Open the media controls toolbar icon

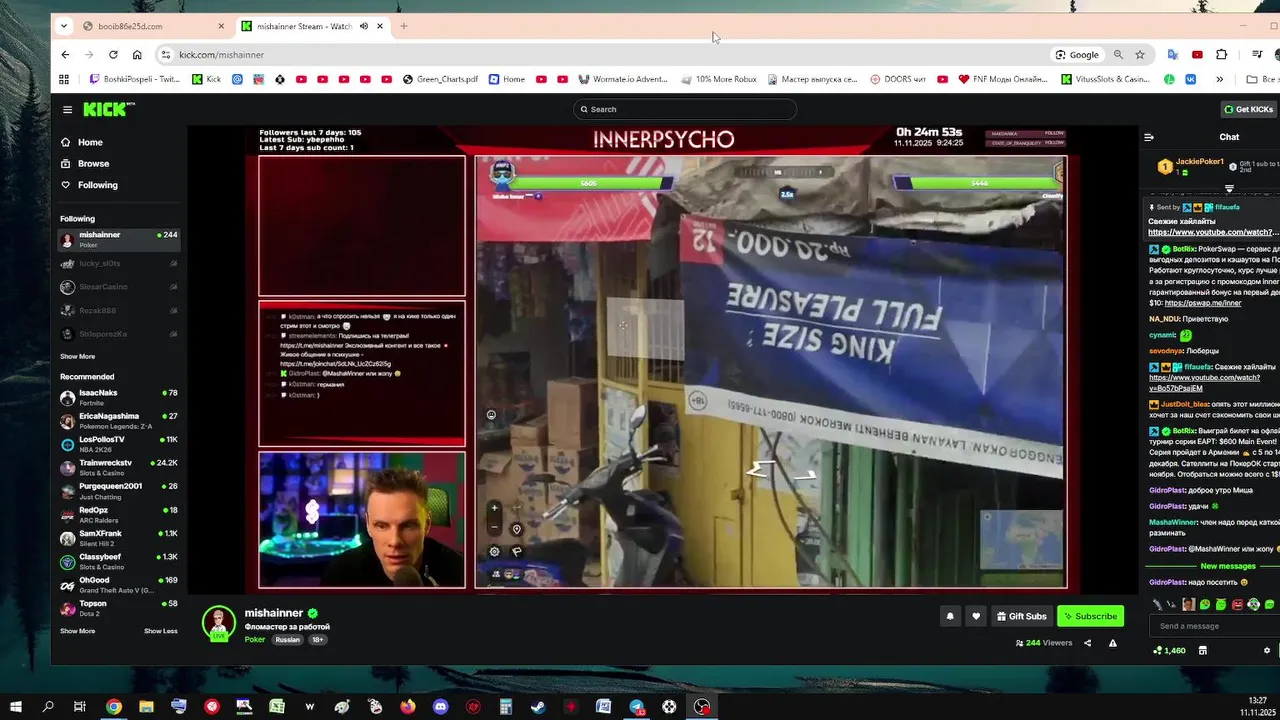tap(1257, 55)
